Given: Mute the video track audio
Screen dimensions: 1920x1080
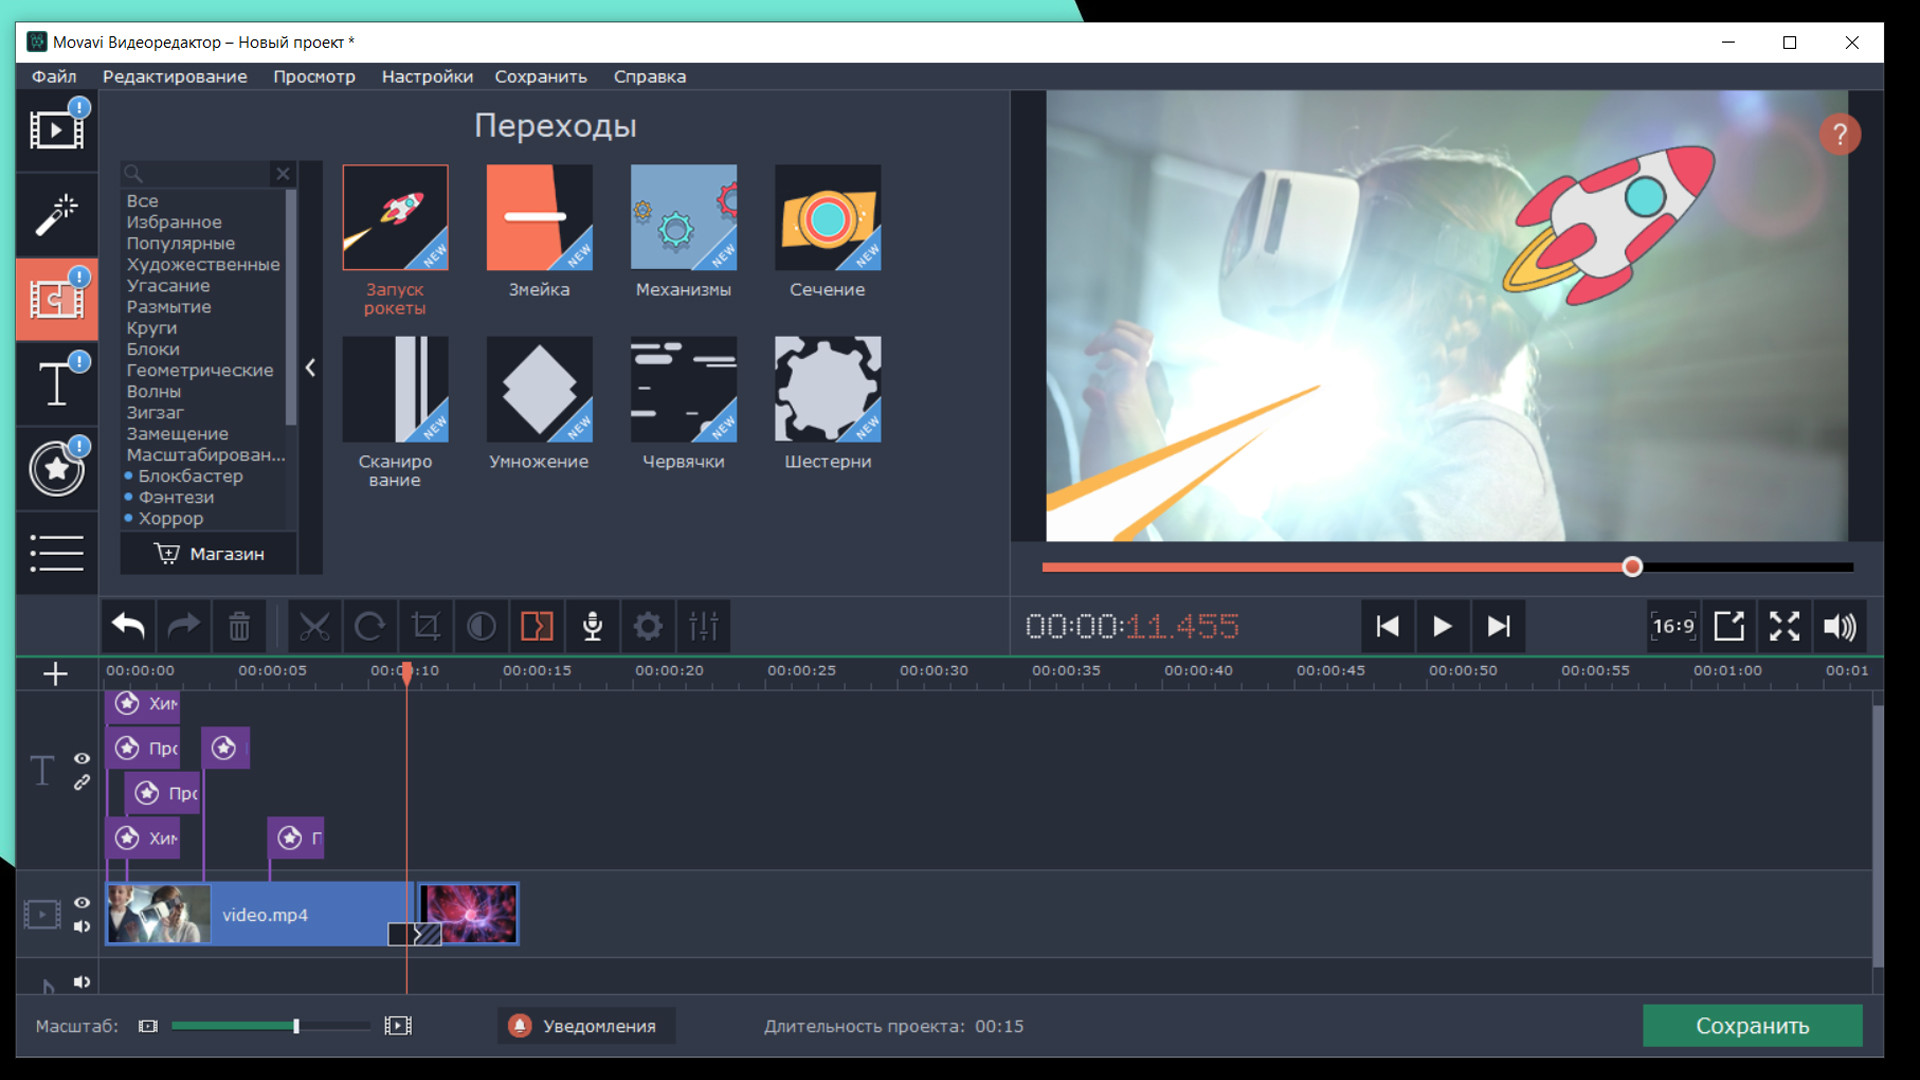Looking at the screenshot, I should (x=82, y=927).
